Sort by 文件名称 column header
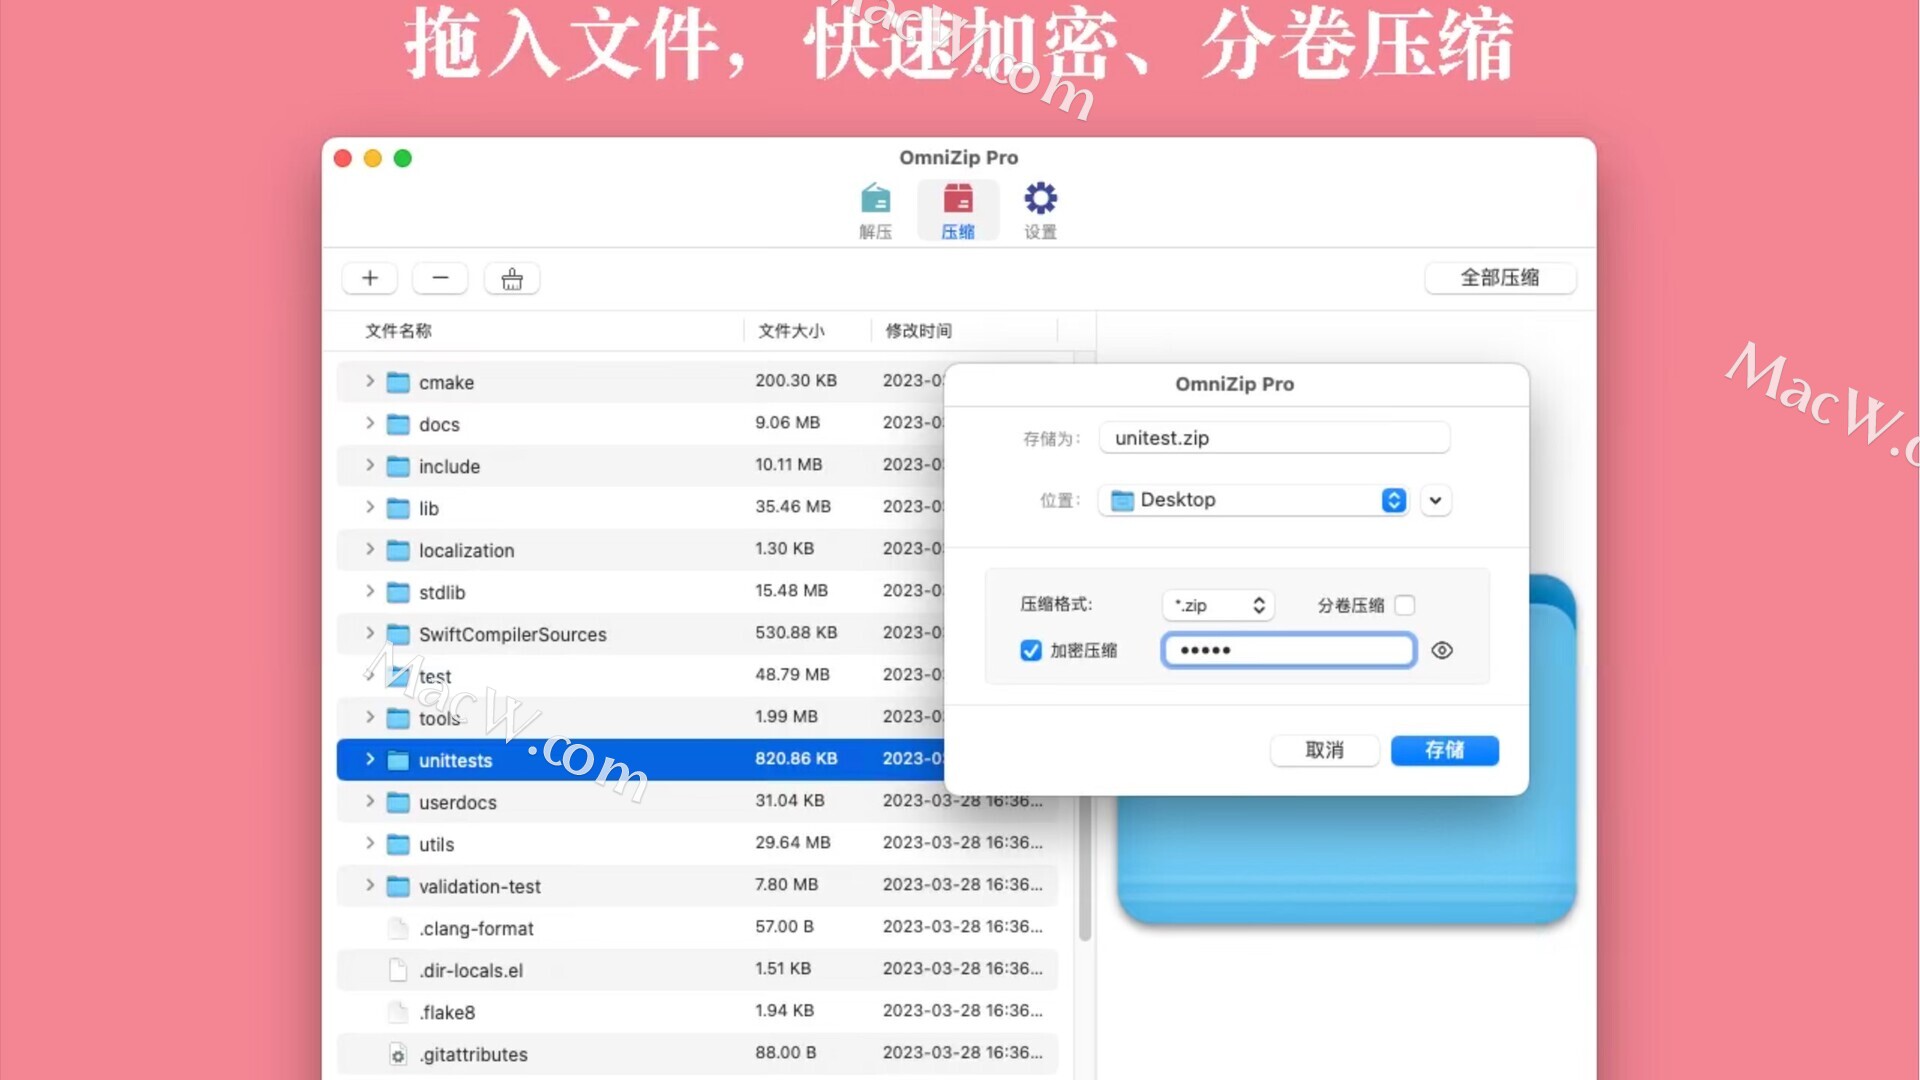Image resolution: width=1920 pixels, height=1080 pixels. pos(398,330)
